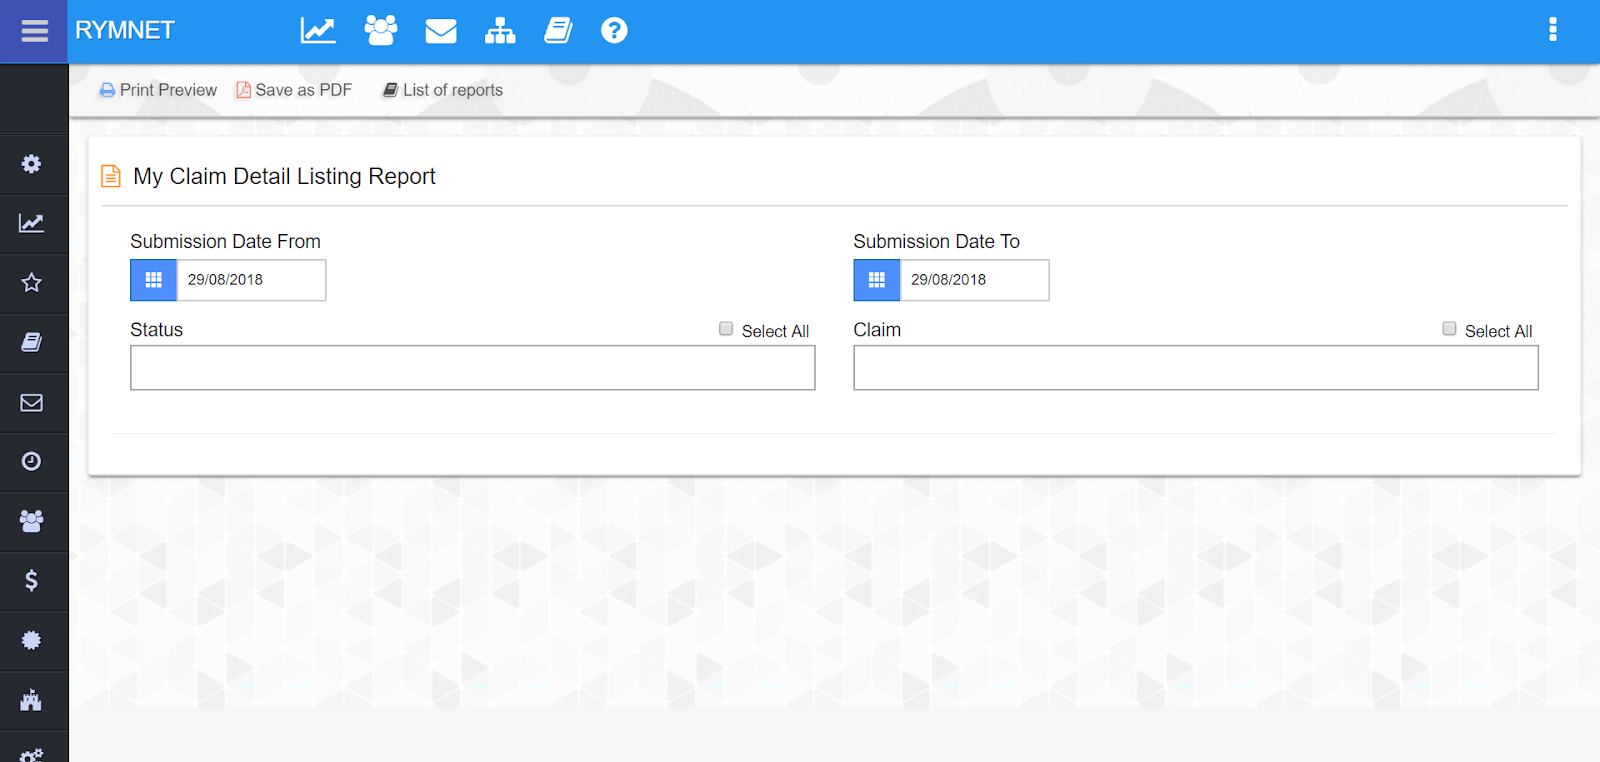Screen dimensions: 1600x762
Task: Open the mail envelope icon in navbar
Action: tap(441, 31)
